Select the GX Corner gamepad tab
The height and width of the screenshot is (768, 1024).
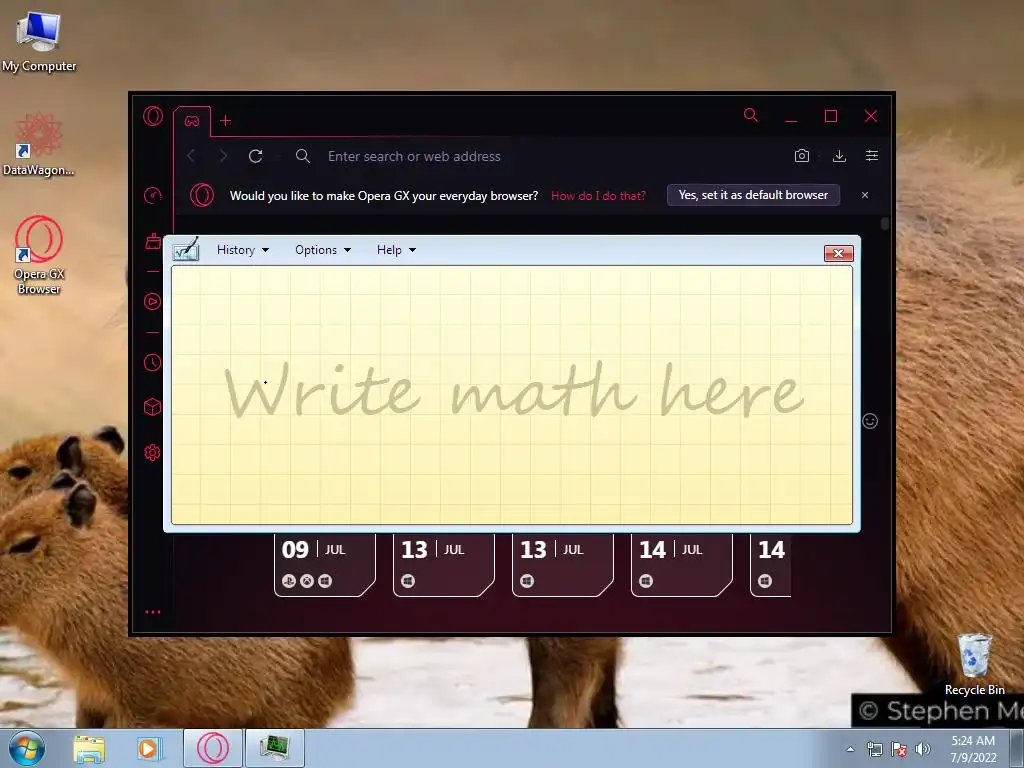[192, 121]
